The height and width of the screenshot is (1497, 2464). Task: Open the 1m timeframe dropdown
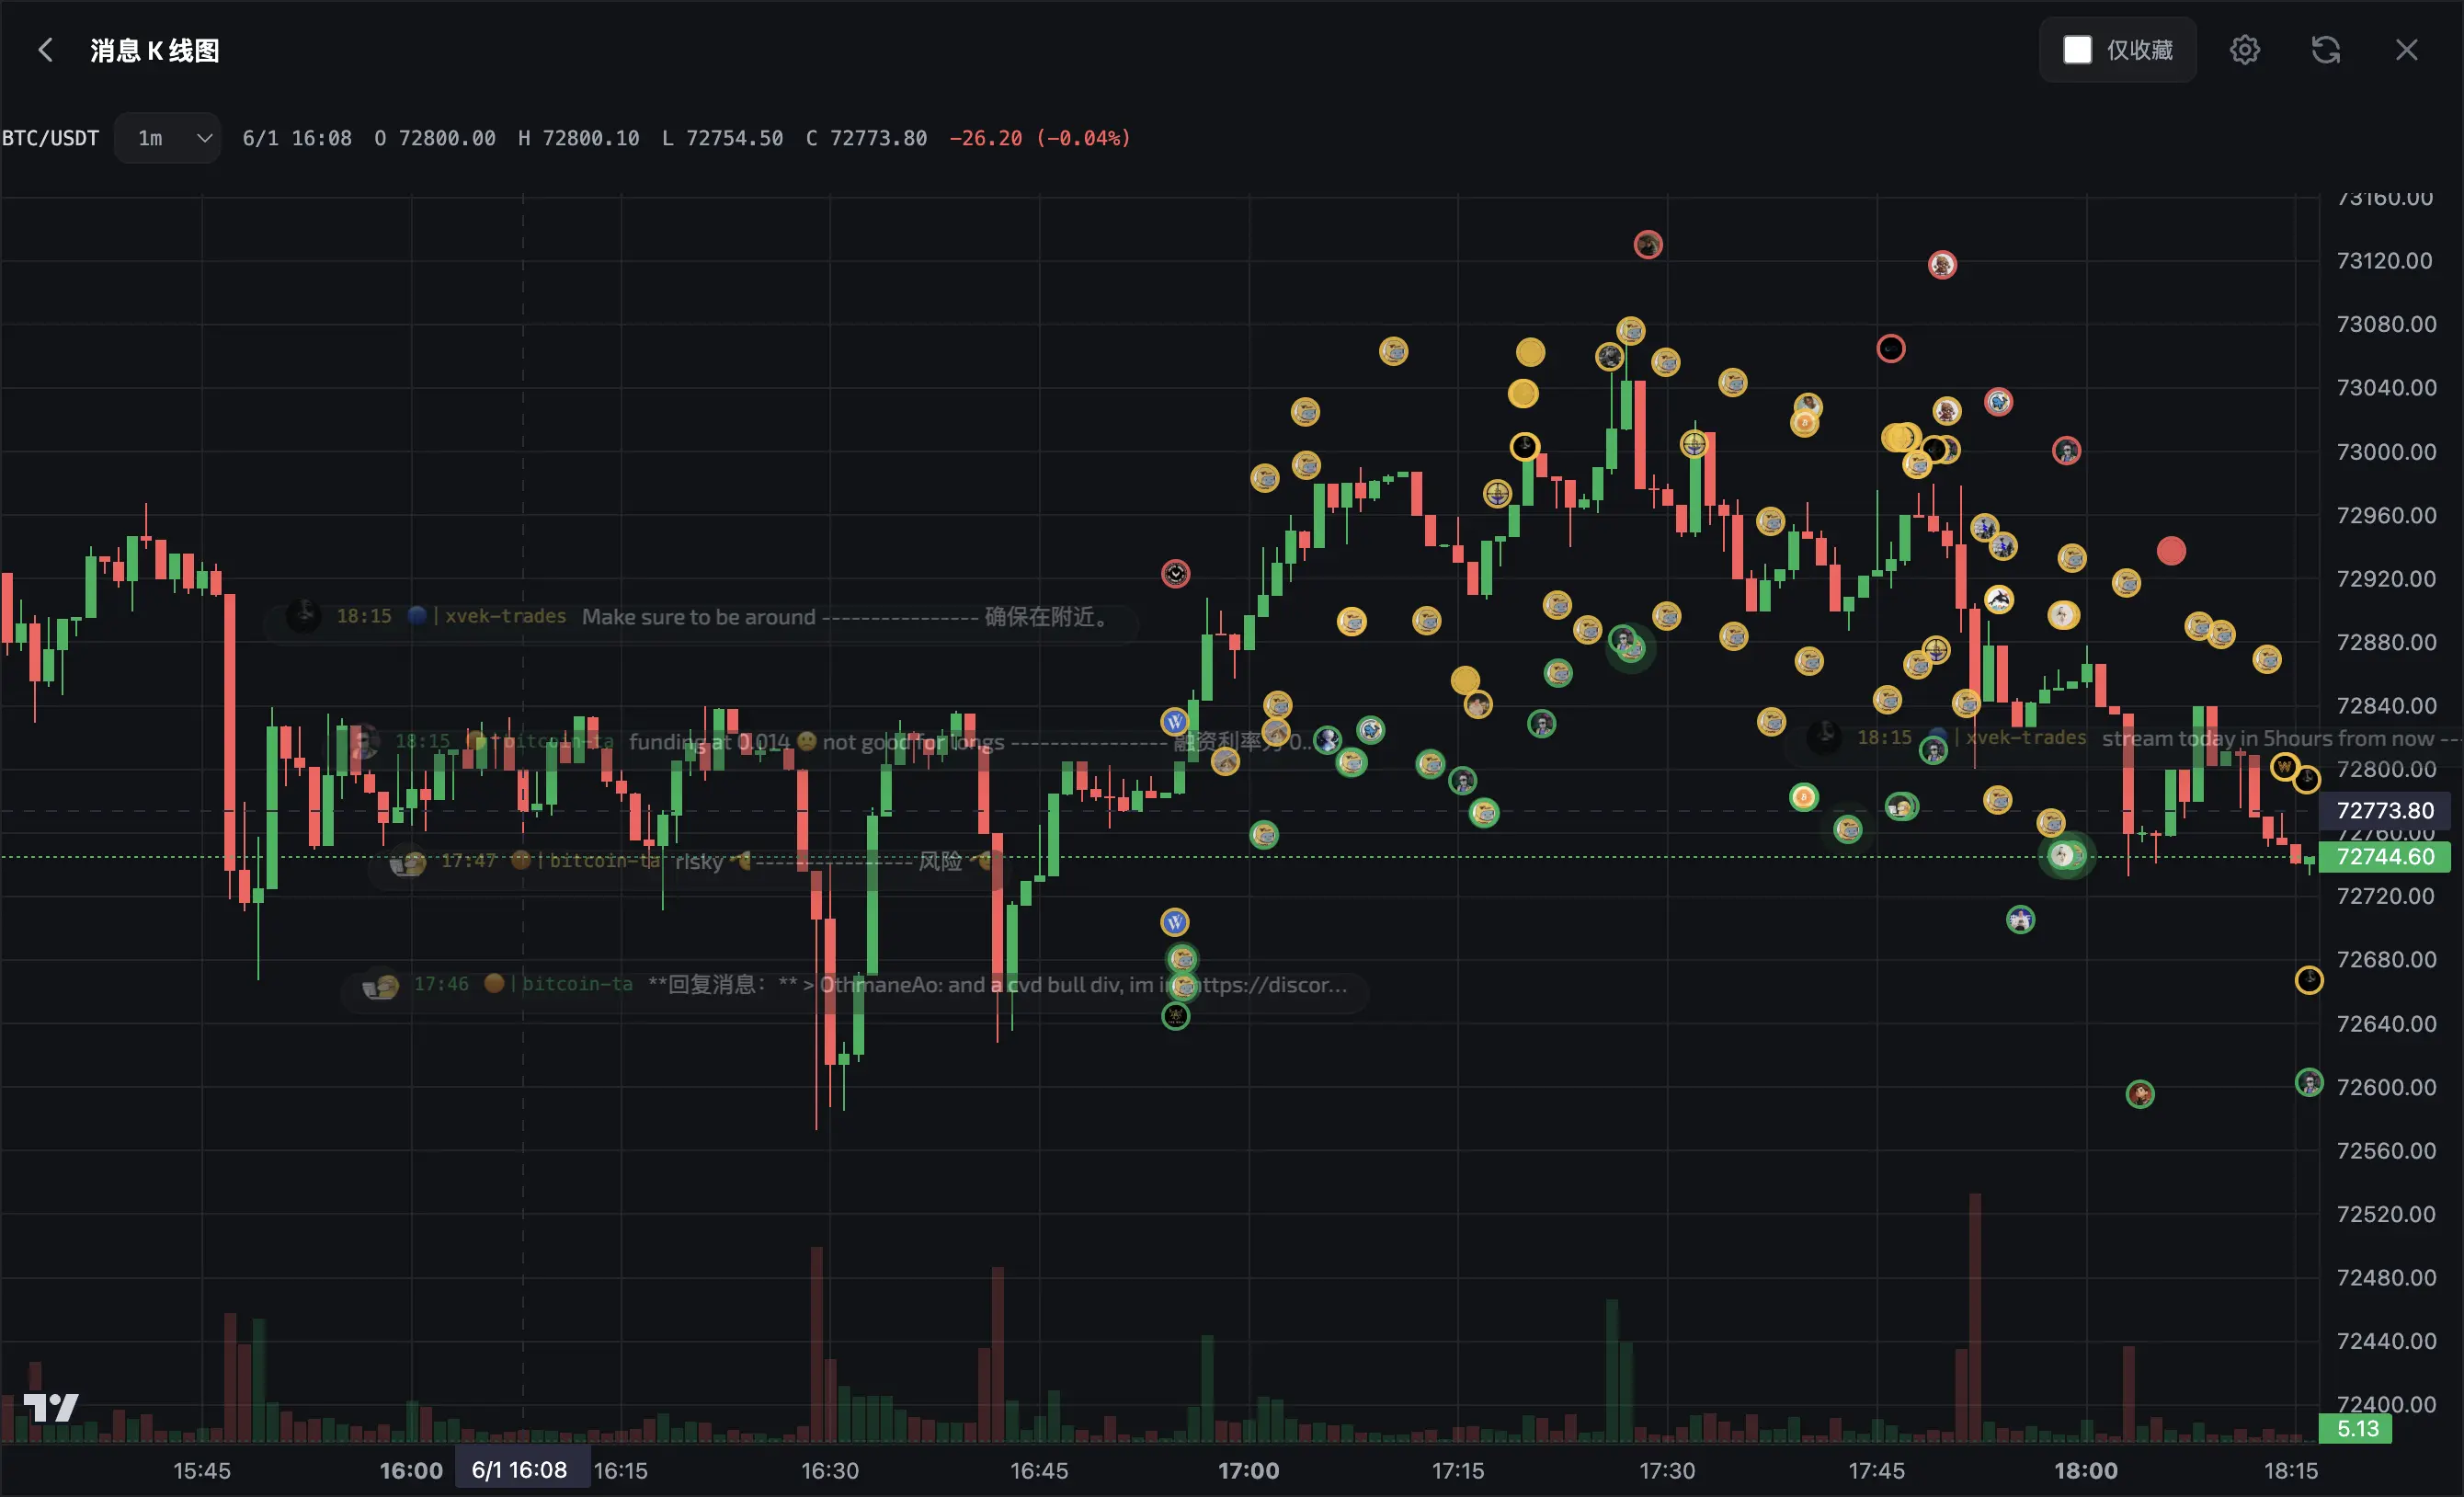click(x=167, y=138)
